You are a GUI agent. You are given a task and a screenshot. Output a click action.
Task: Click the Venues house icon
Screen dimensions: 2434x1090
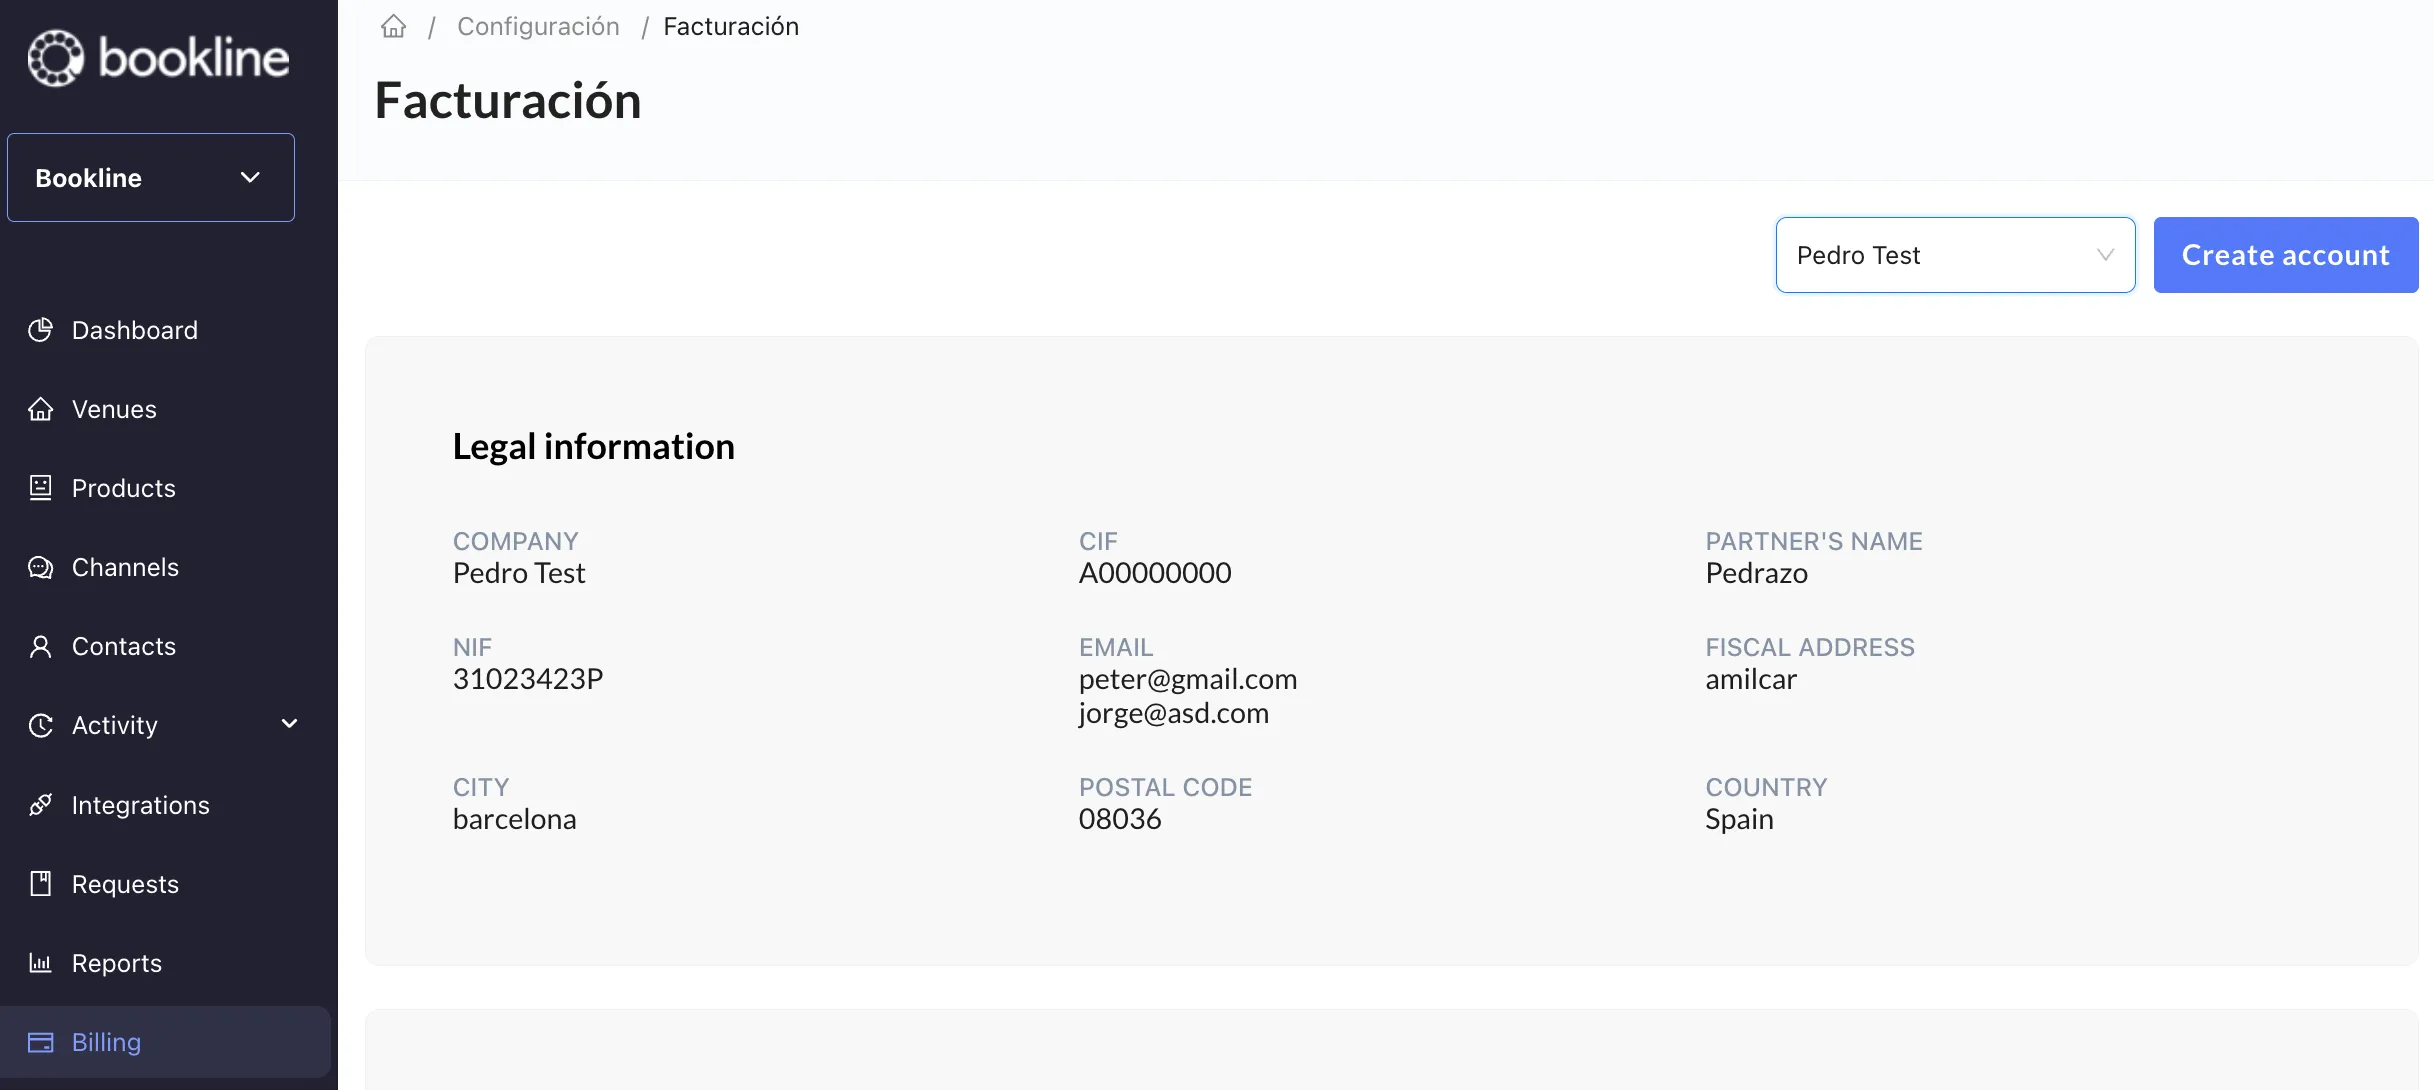tap(40, 409)
